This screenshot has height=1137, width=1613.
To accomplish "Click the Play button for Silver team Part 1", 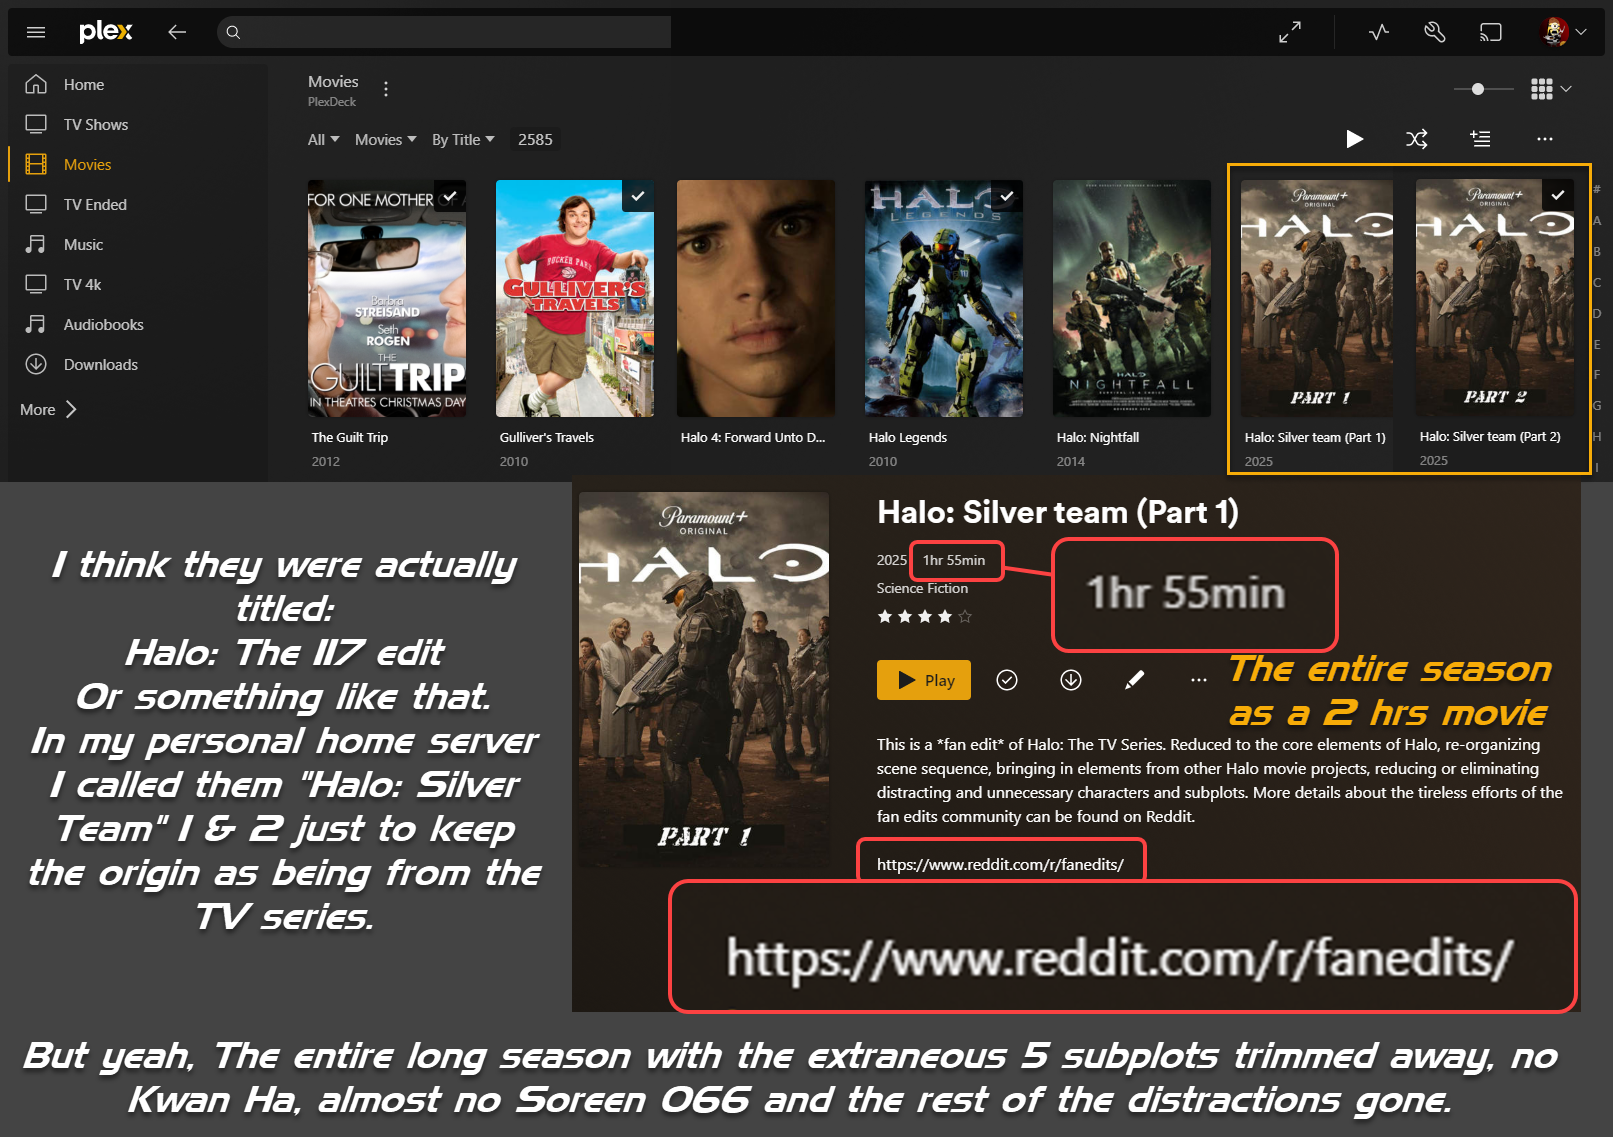I will click(x=924, y=680).
